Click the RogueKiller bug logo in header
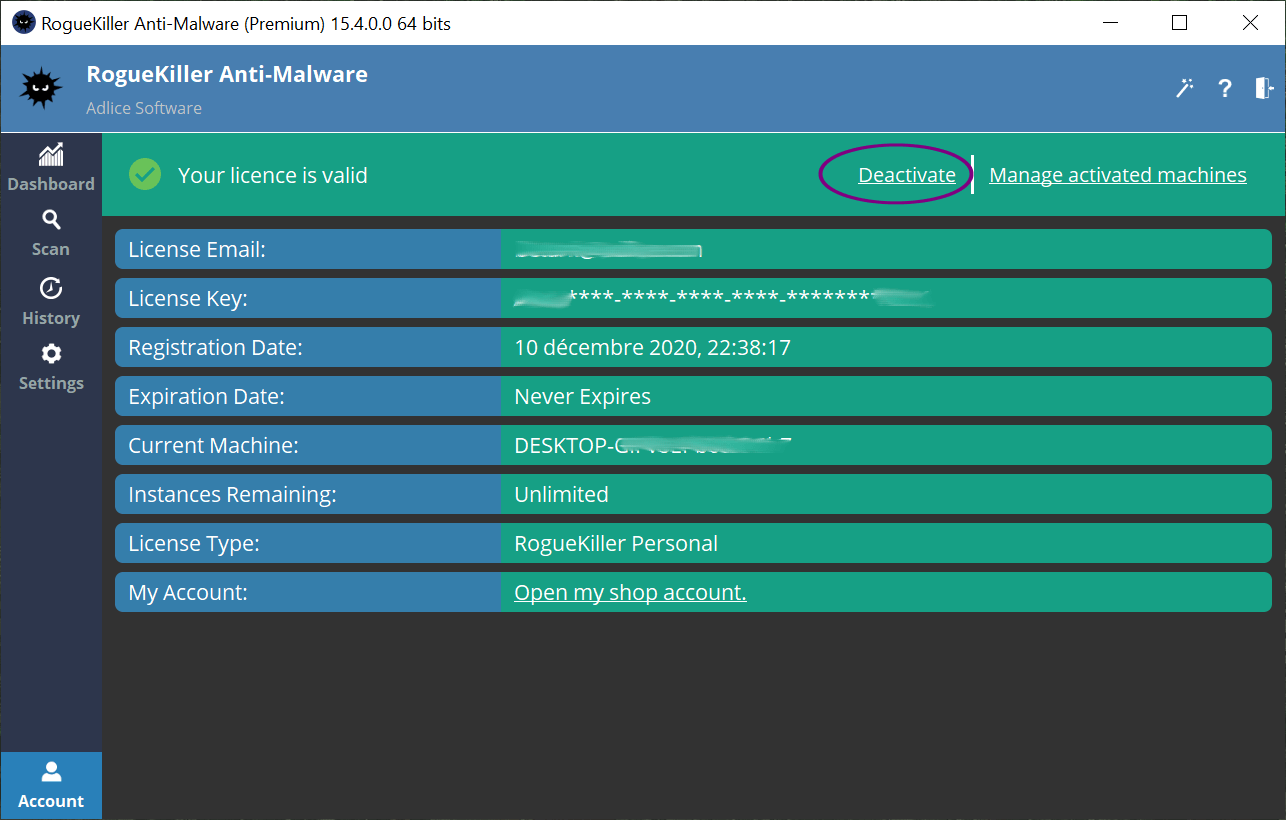1286x820 pixels. pyautogui.click(x=42, y=89)
